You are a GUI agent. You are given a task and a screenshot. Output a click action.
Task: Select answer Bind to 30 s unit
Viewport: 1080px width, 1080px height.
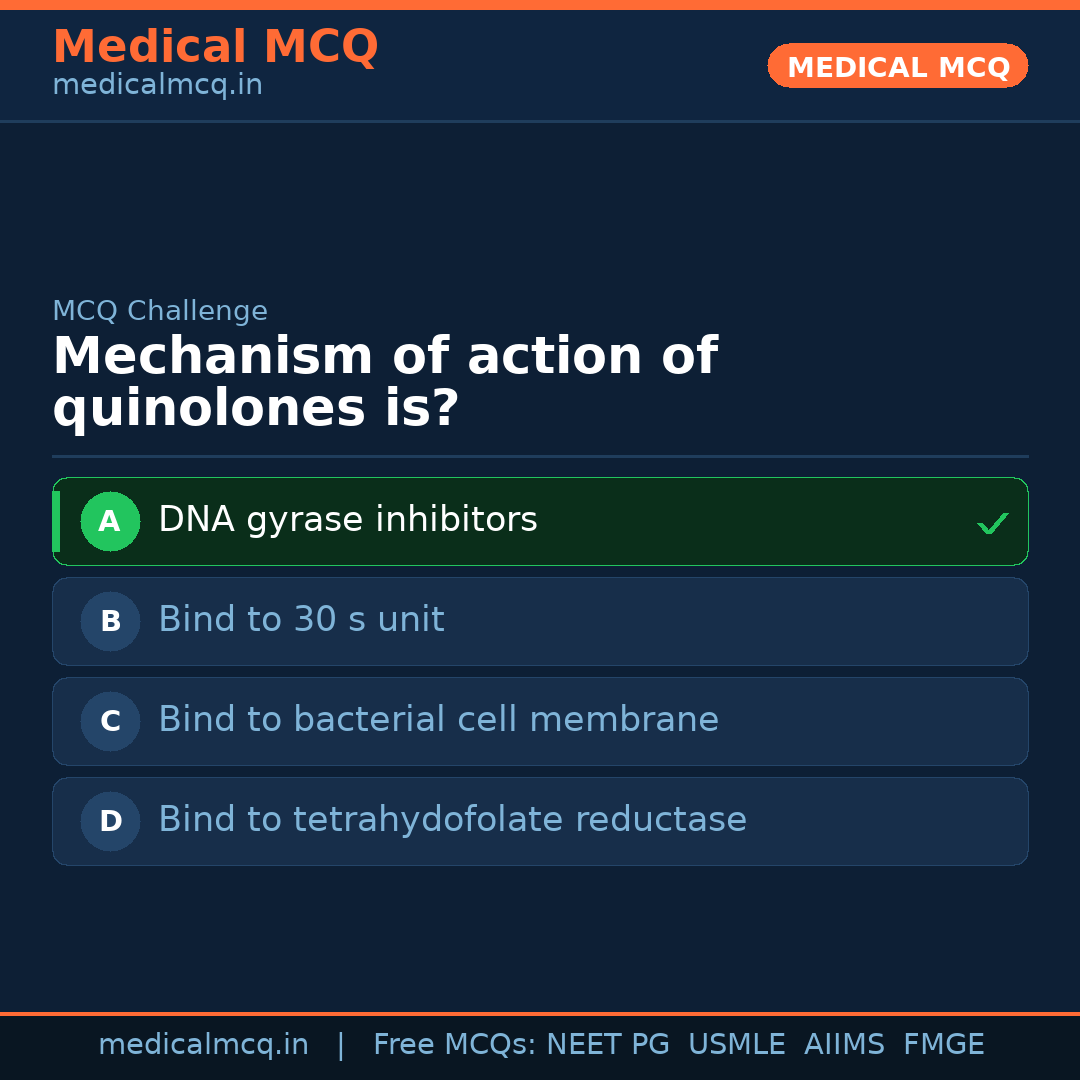coord(301,620)
